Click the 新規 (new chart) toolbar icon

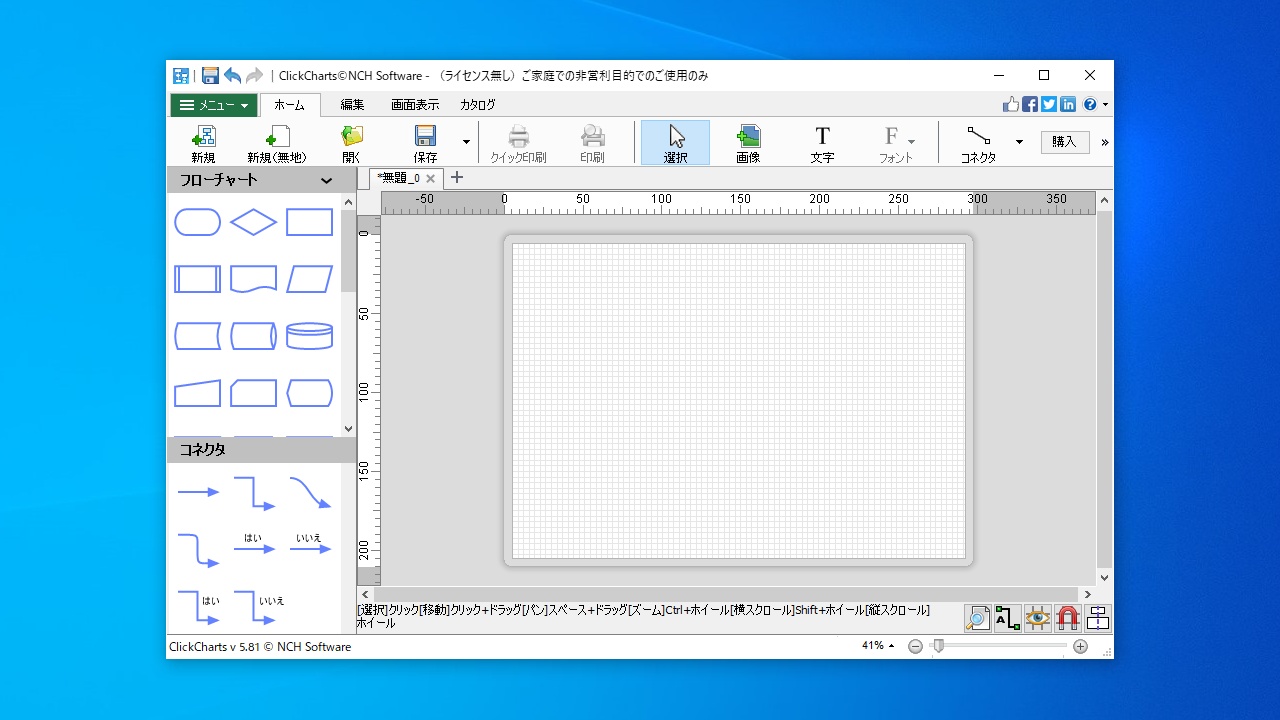click(x=203, y=143)
